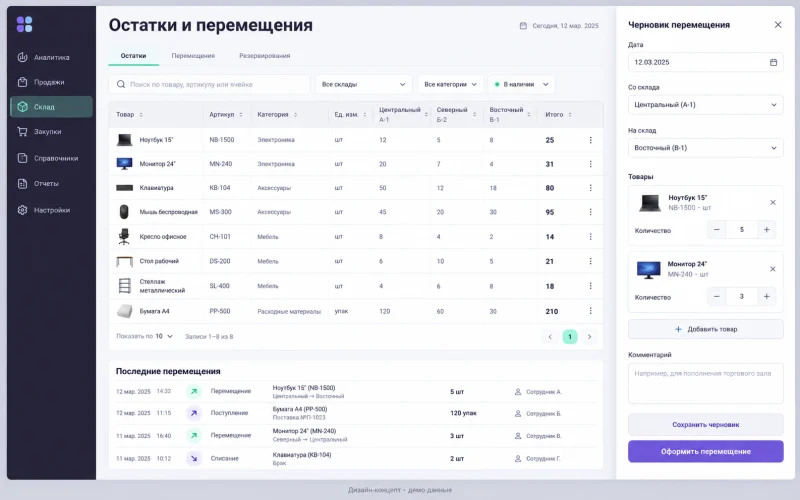Viewport: 800px width, 500px height.
Task: Click the Комментарий text area
Action: pyautogui.click(x=706, y=384)
